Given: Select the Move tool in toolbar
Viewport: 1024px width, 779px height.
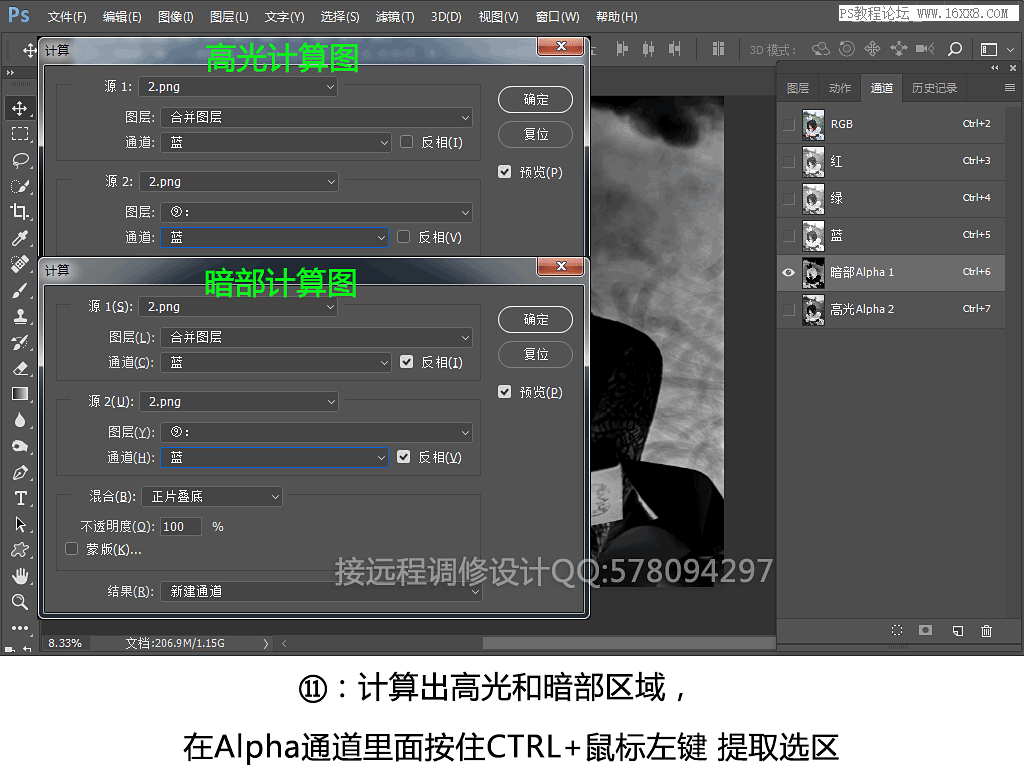Looking at the screenshot, I should (20, 108).
